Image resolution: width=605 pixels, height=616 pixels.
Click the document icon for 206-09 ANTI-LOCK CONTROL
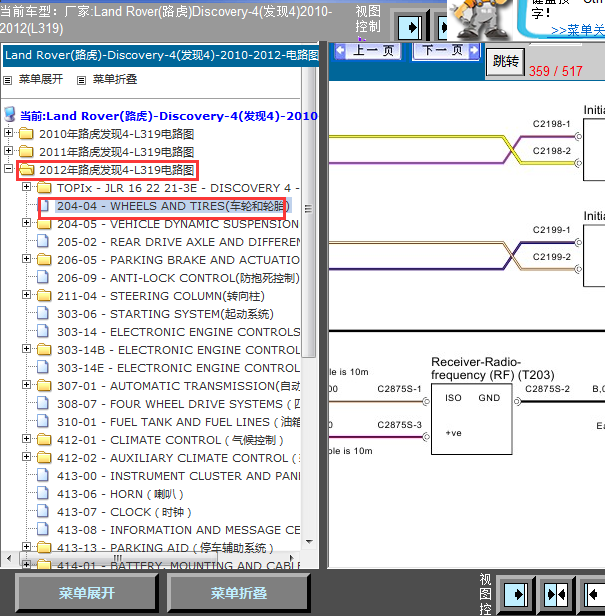(x=43, y=277)
